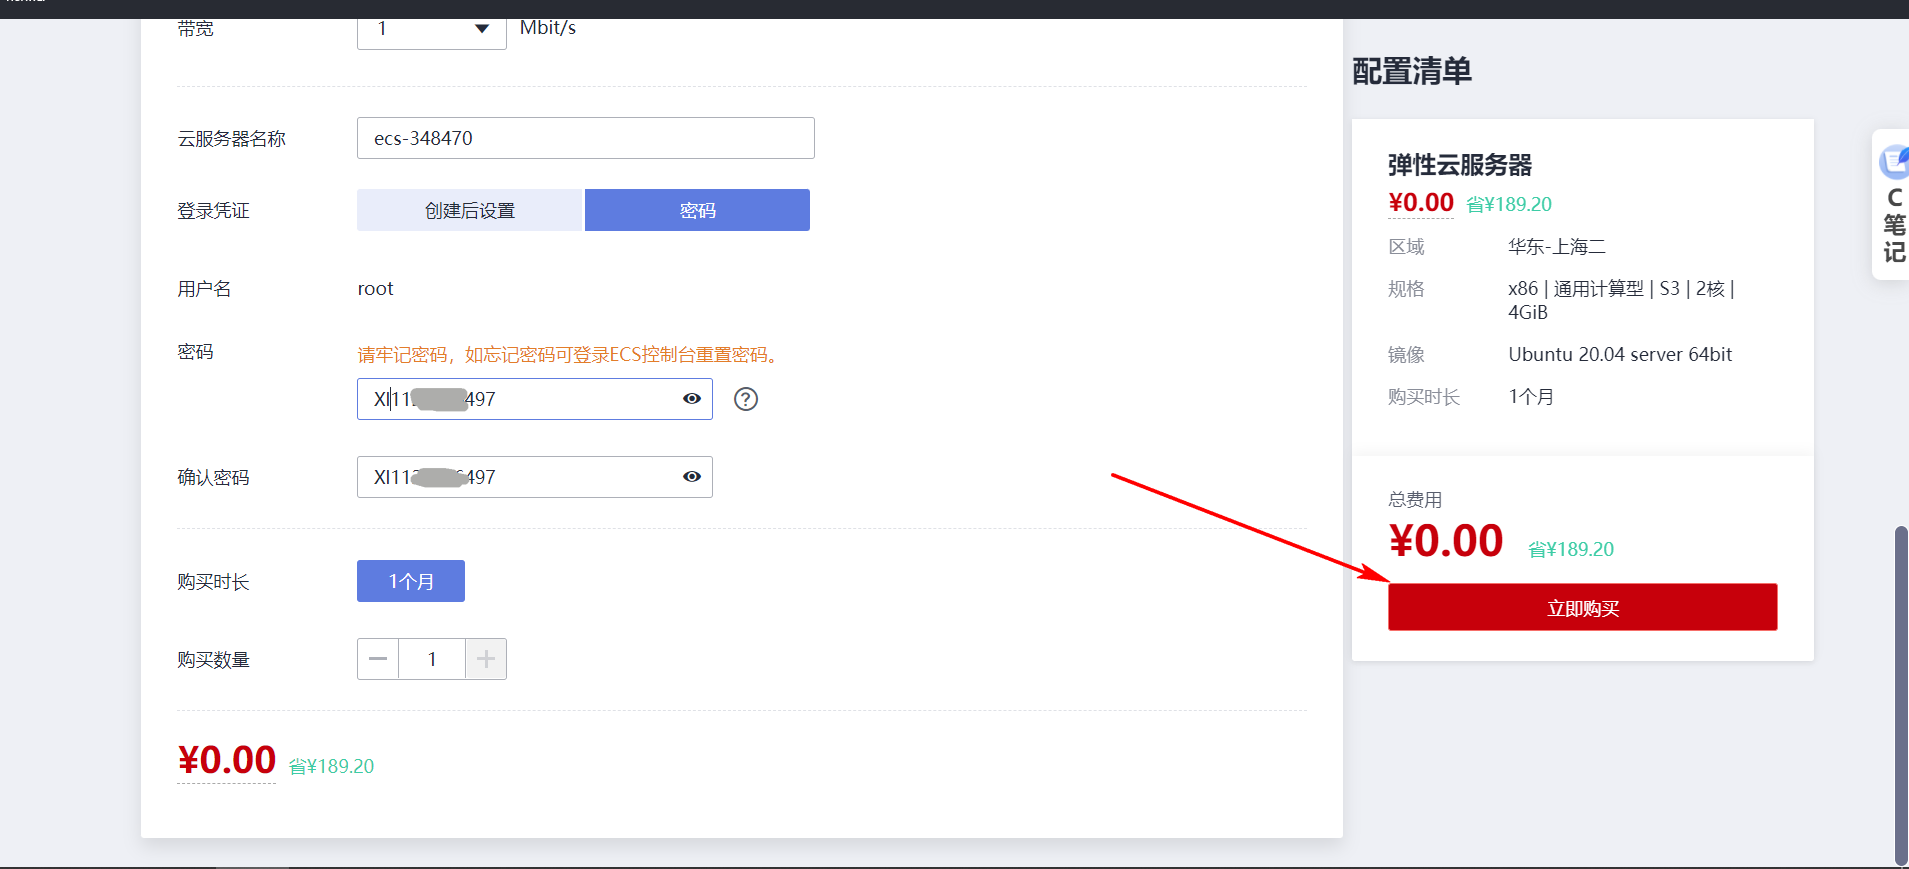Viewport: 1909px width, 869px height.
Task: Decrease purchase quantity with minus button
Action: pyautogui.click(x=378, y=659)
